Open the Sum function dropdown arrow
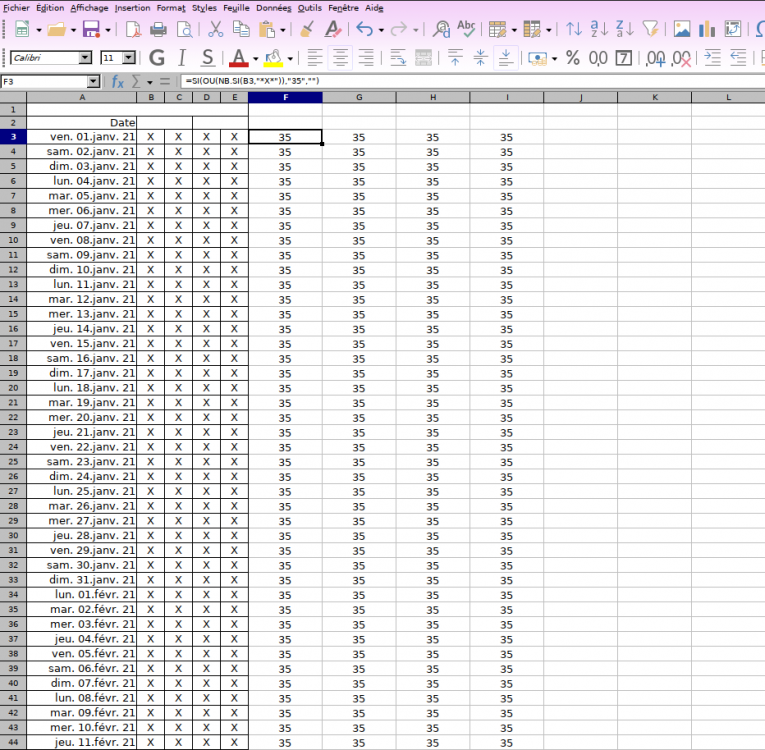Viewport: 765px width, 750px height. (150, 82)
